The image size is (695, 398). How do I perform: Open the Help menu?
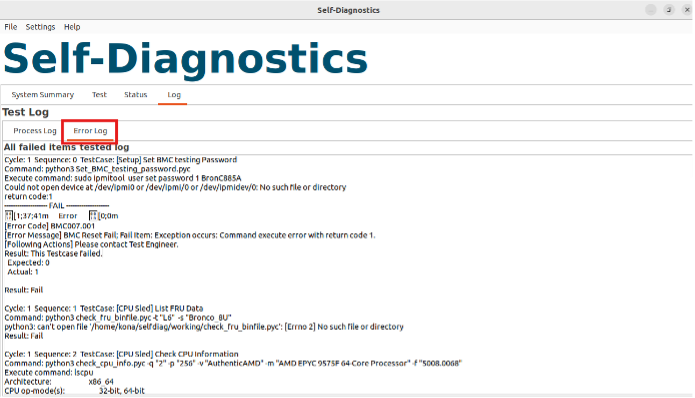point(72,27)
